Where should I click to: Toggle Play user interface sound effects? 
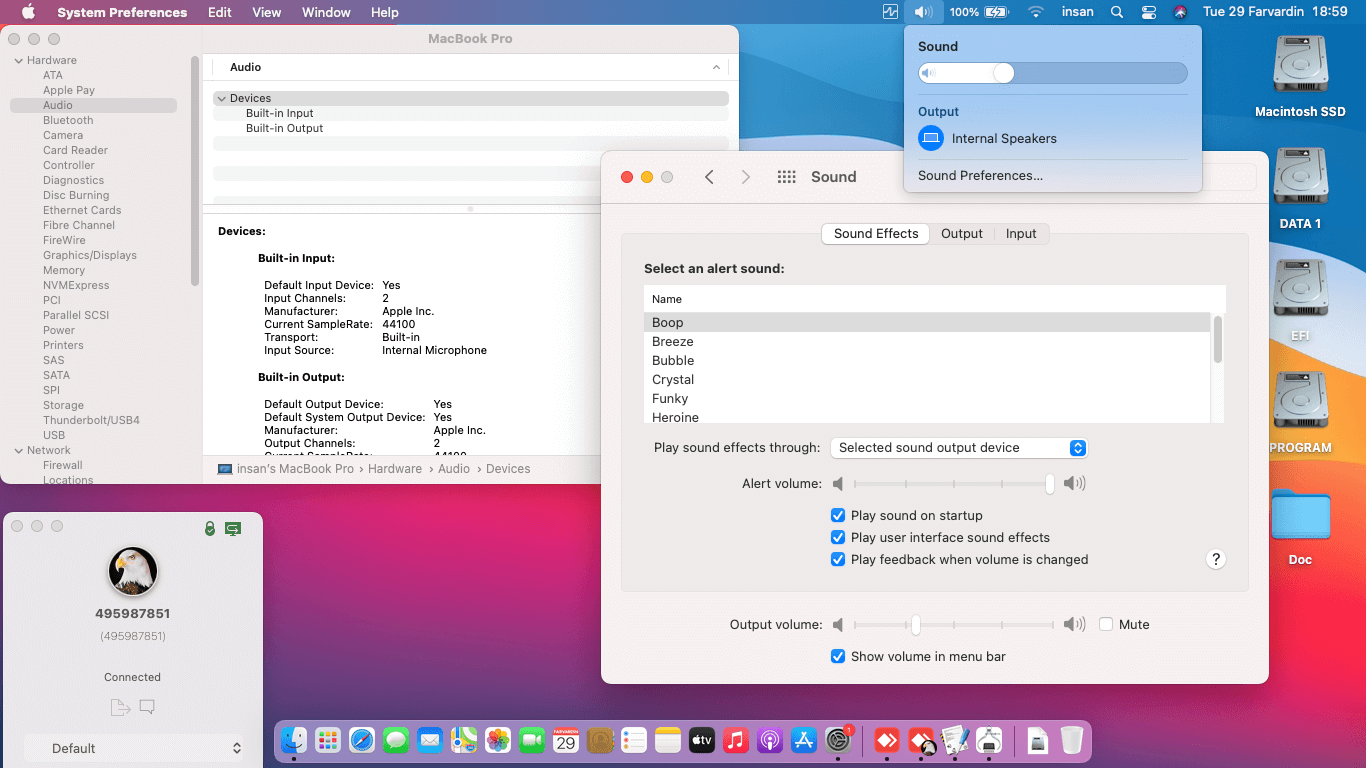pyautogui.click(x=838, y=538)
